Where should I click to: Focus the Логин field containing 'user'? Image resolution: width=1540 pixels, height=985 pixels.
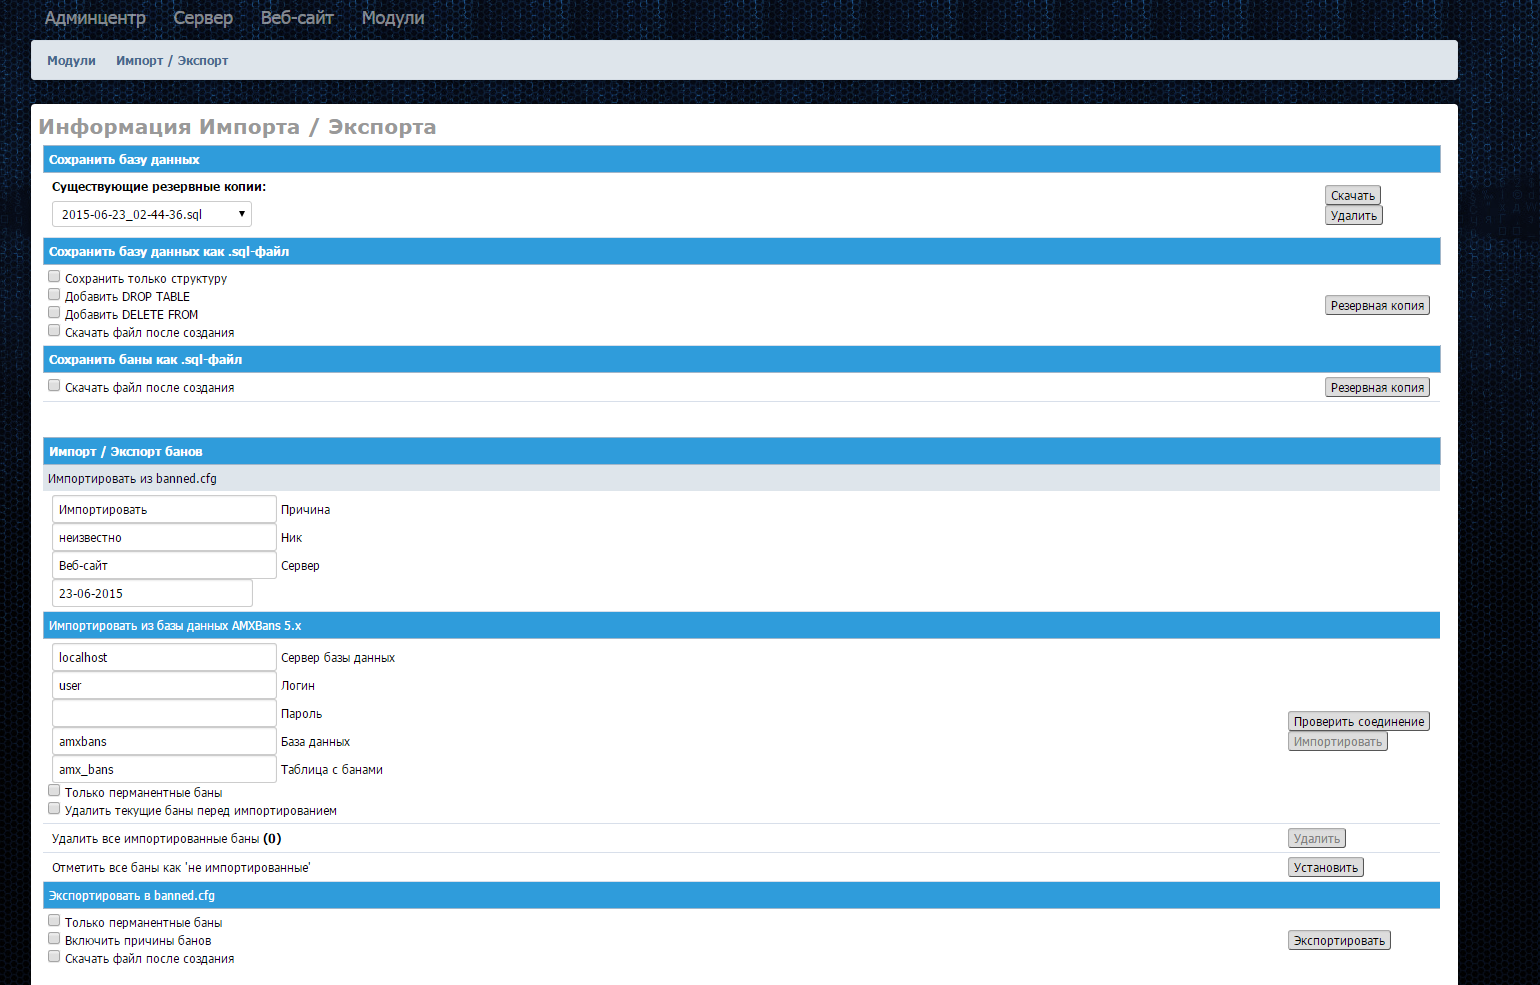click(x=164, y=685)
